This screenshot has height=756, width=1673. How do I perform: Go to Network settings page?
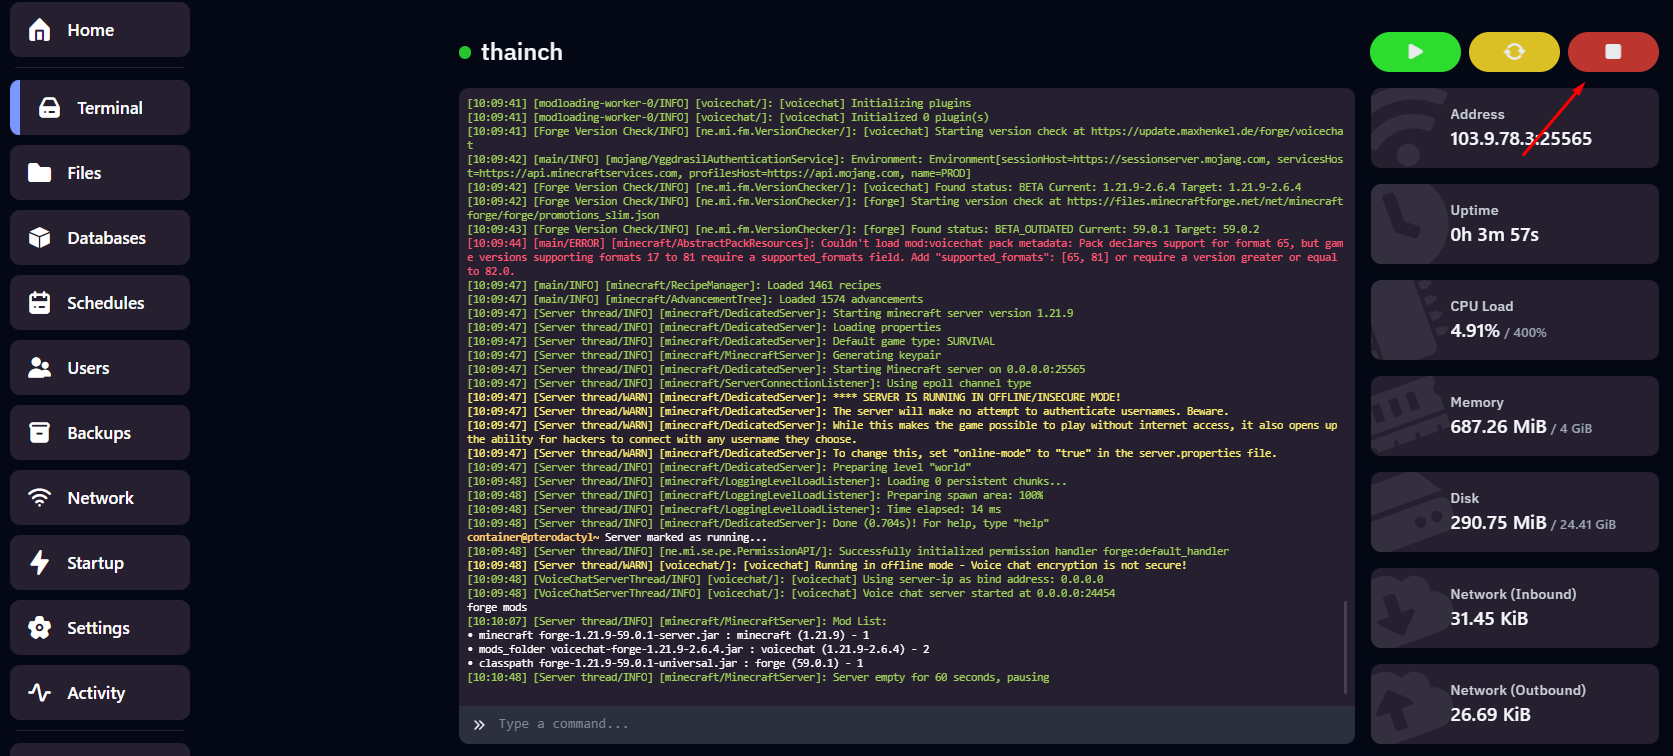click(x=99, y=498)
